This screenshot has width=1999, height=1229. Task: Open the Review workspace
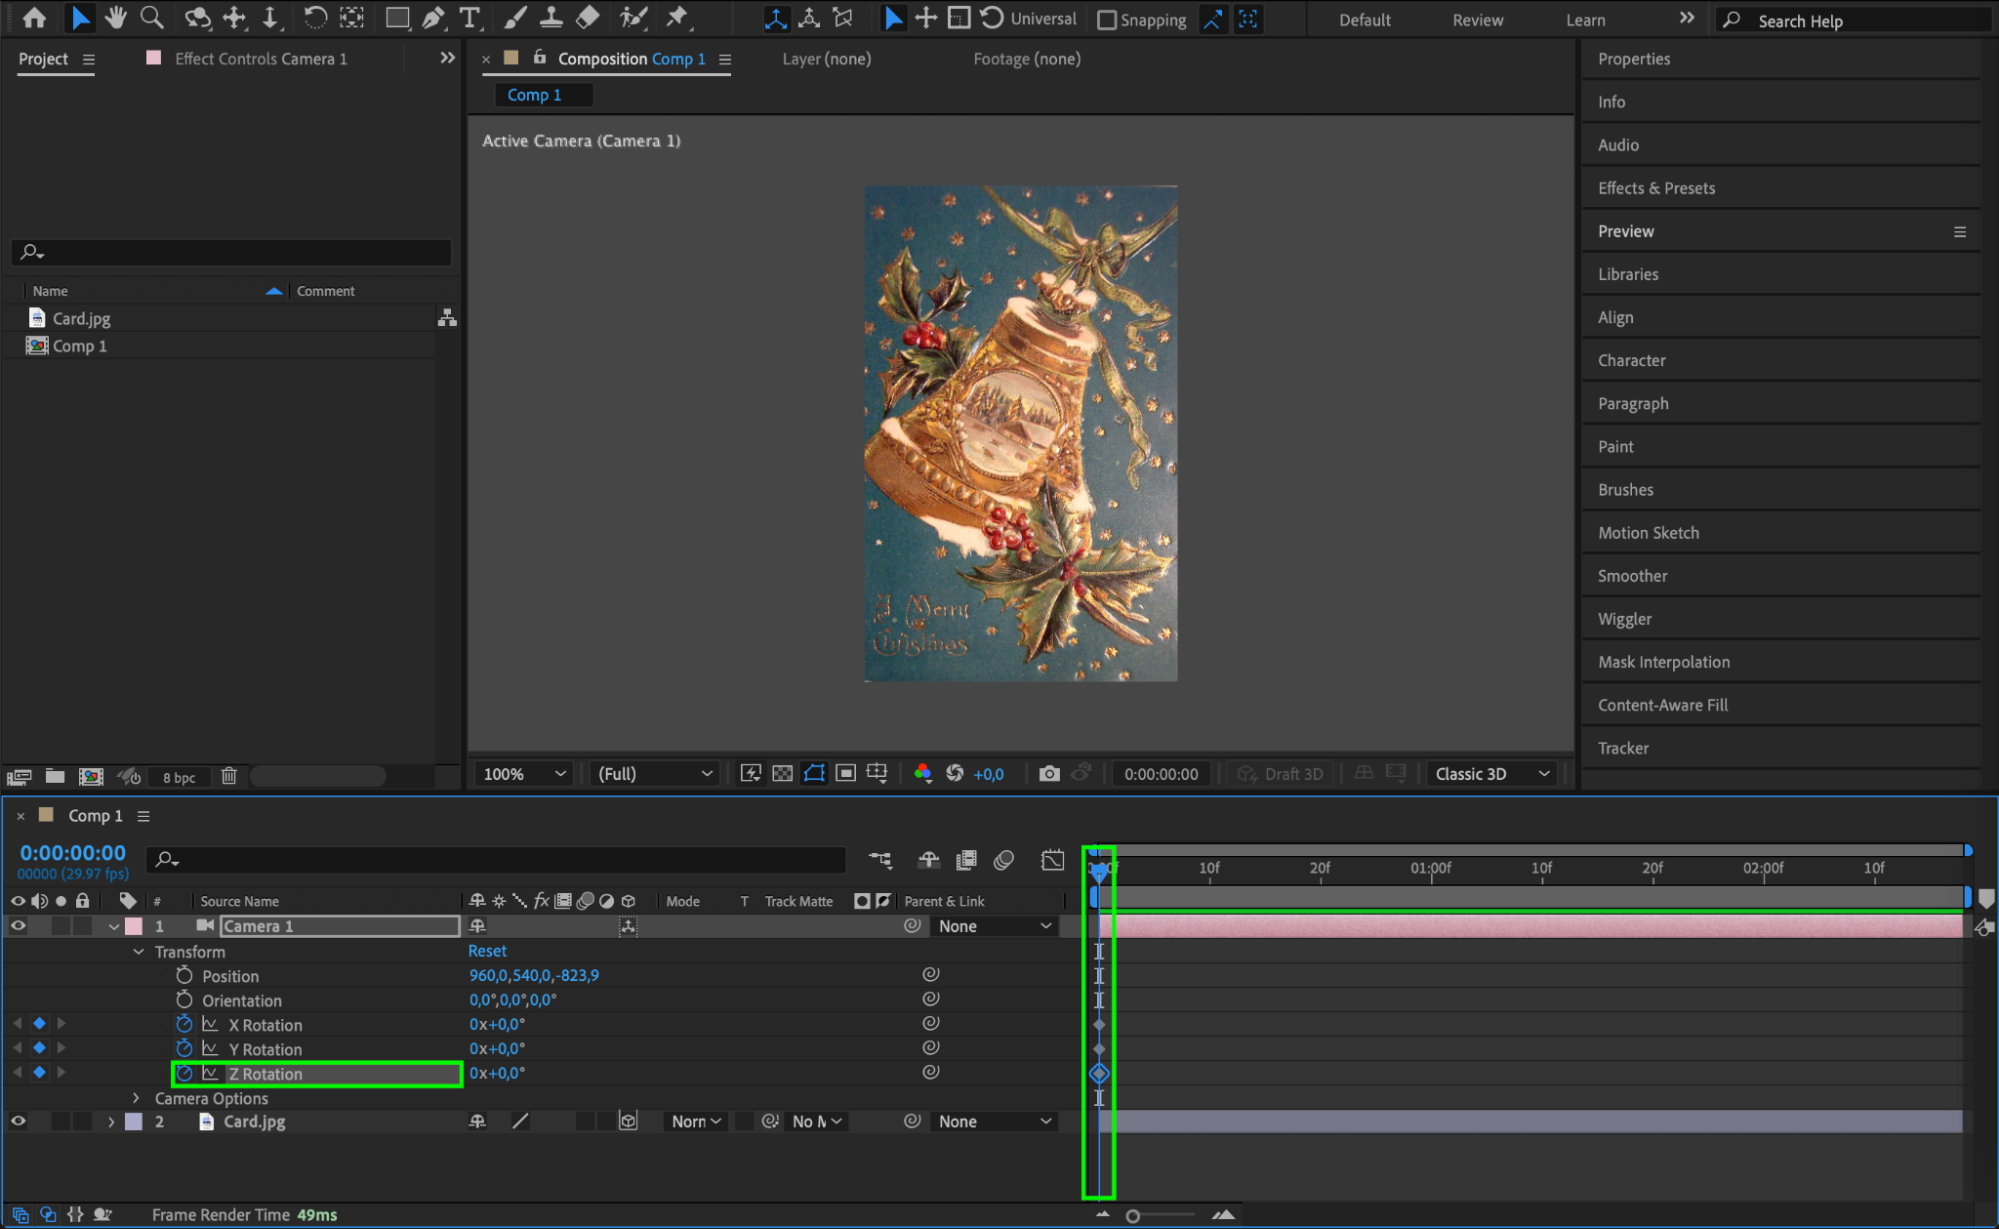coord(1477,20)
